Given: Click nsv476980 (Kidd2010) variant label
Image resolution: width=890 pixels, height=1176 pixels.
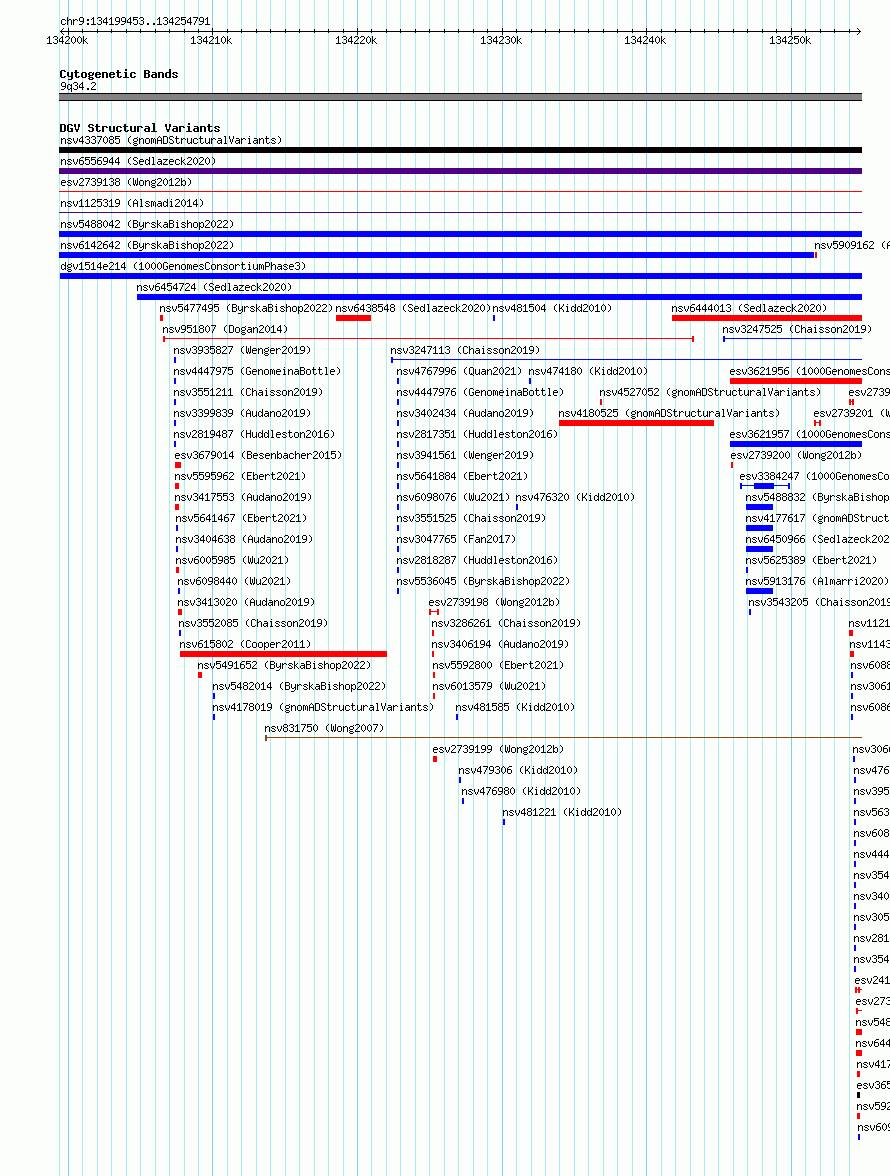Looking at the screenshot, I should (x=521, y=791).
